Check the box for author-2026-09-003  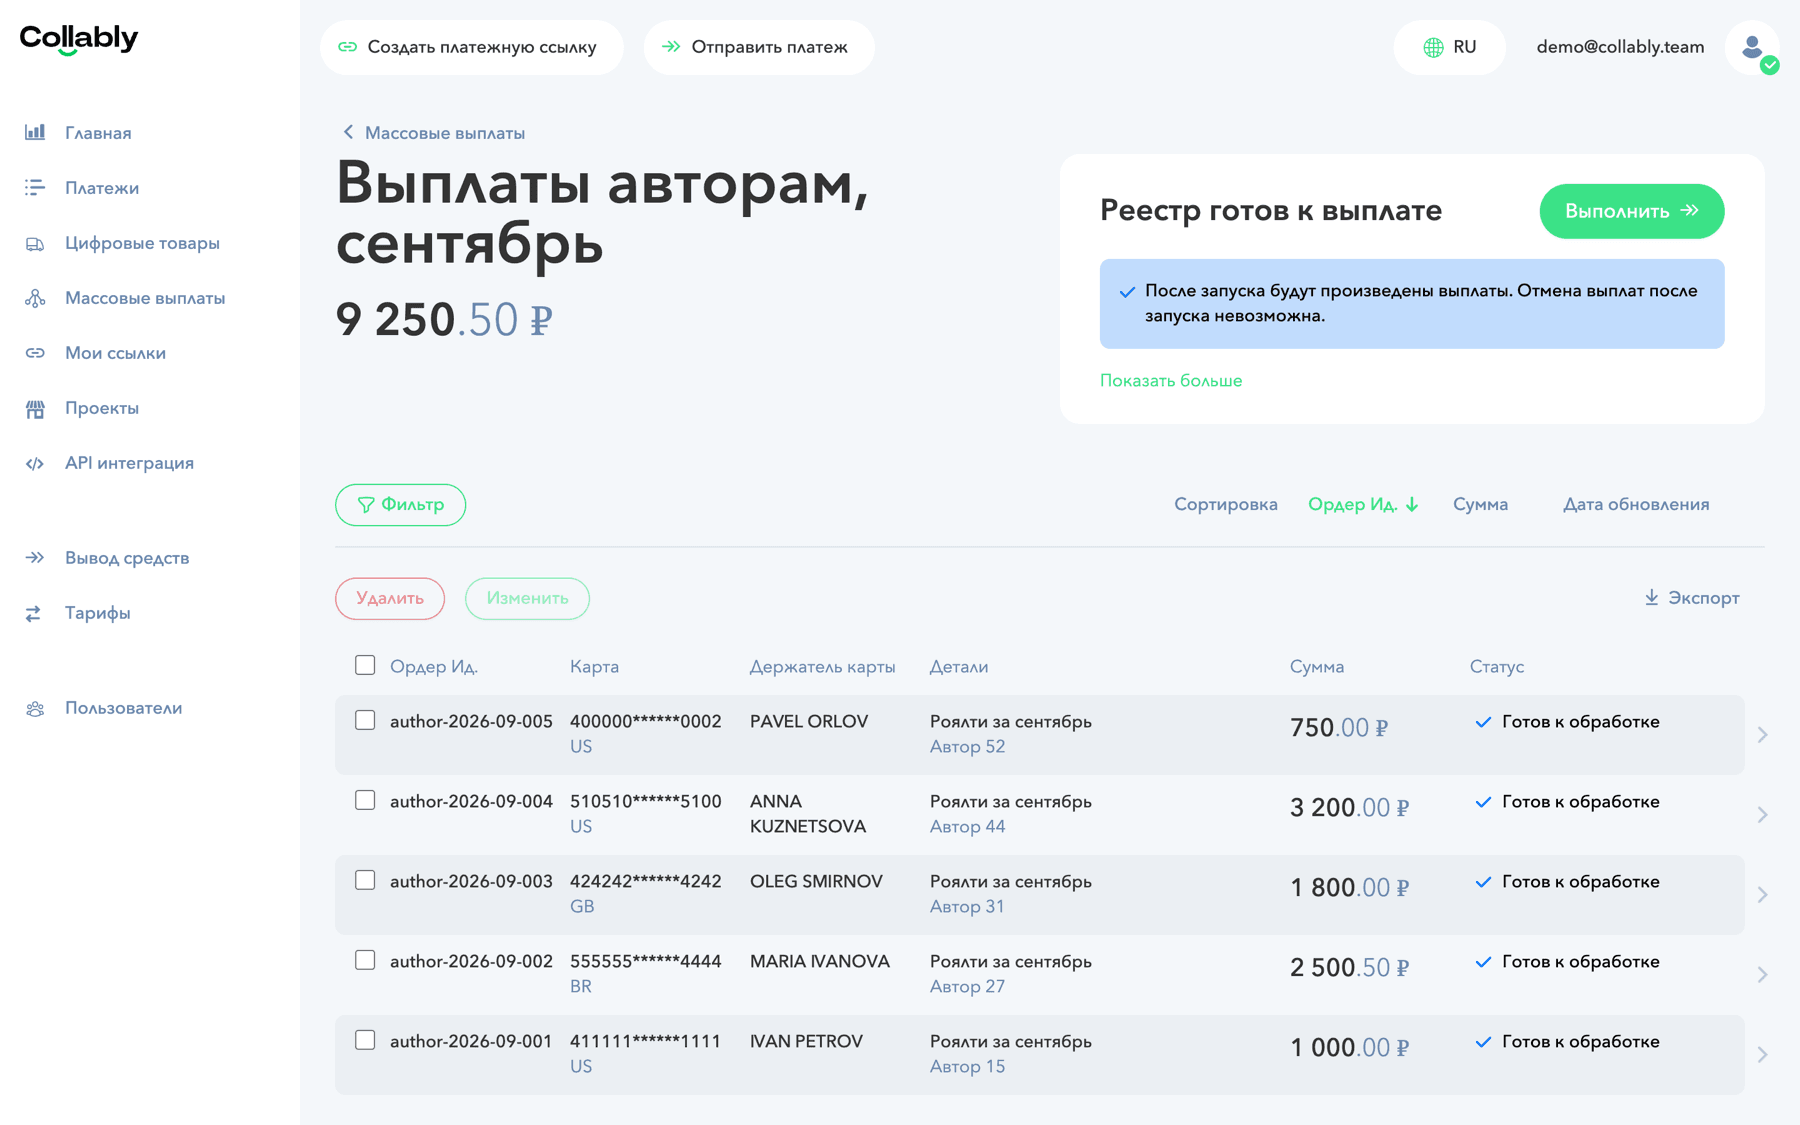click(365, 880)
